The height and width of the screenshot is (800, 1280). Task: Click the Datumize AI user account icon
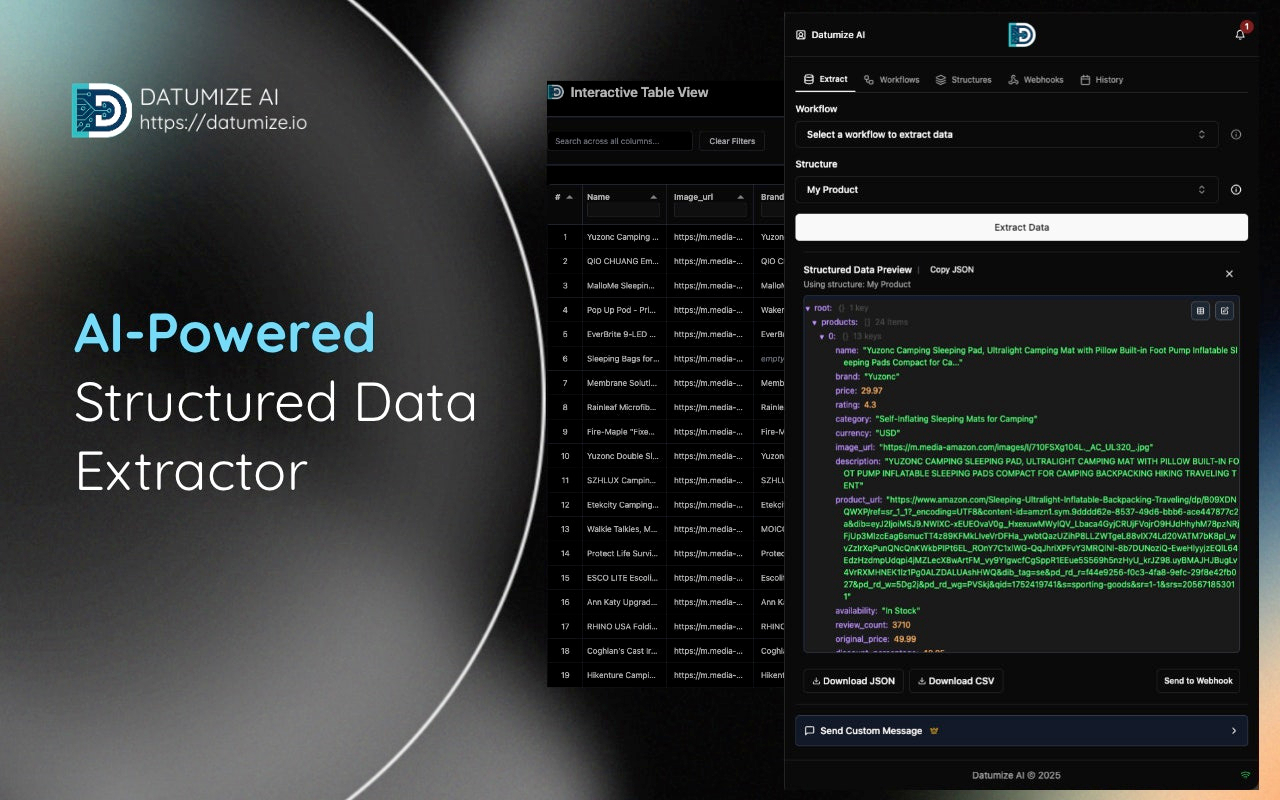pos(800,35)
